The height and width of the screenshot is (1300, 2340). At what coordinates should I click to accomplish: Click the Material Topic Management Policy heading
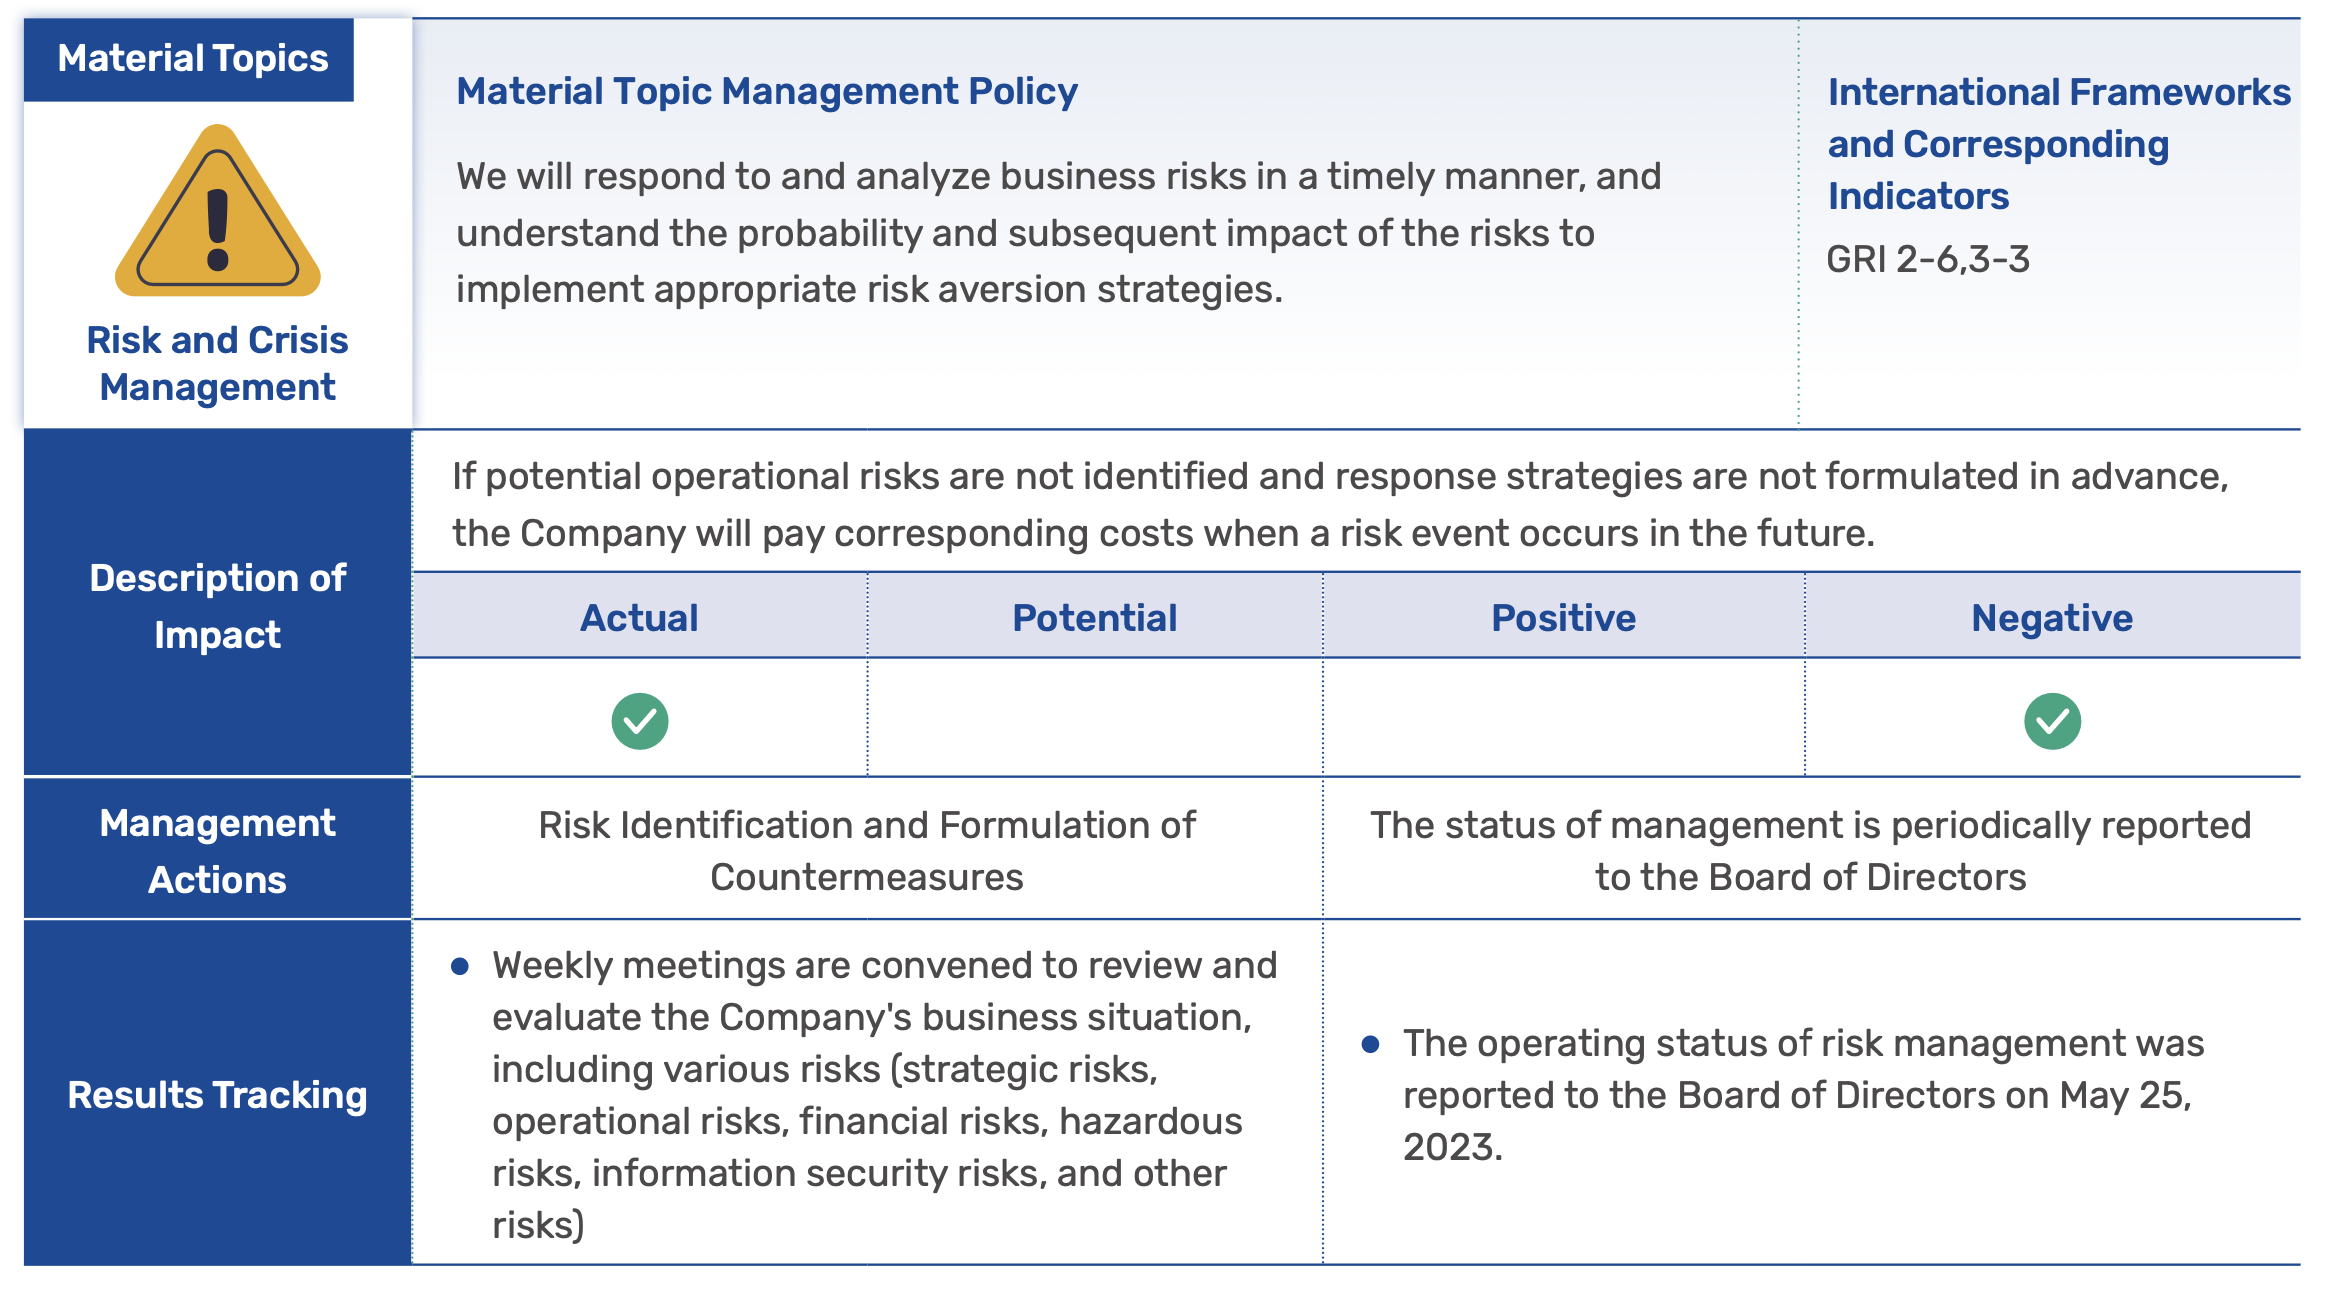point(767,91)
